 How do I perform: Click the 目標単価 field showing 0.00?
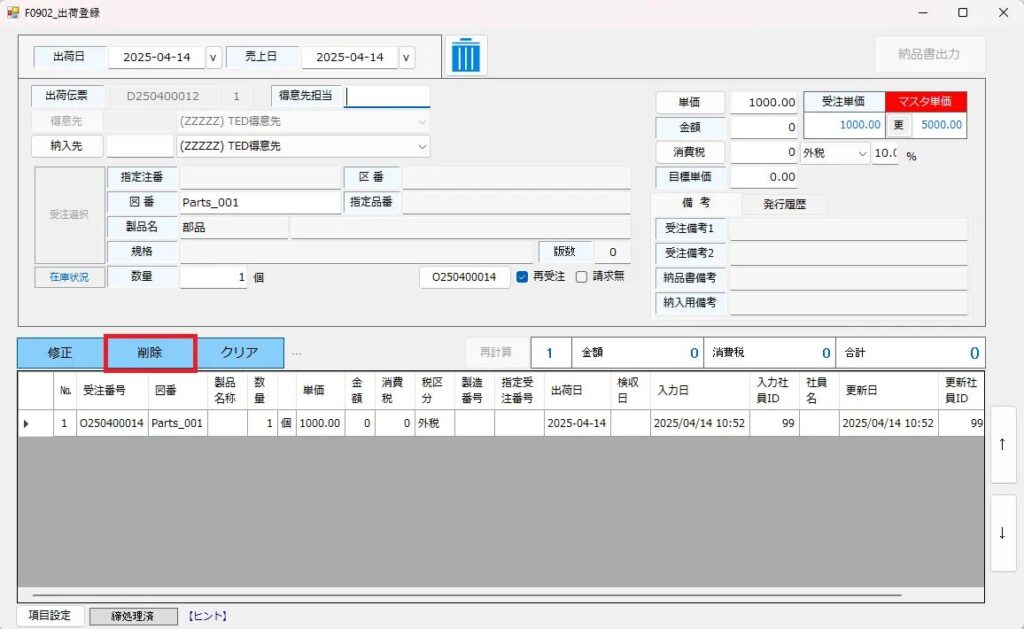point(763,177)
